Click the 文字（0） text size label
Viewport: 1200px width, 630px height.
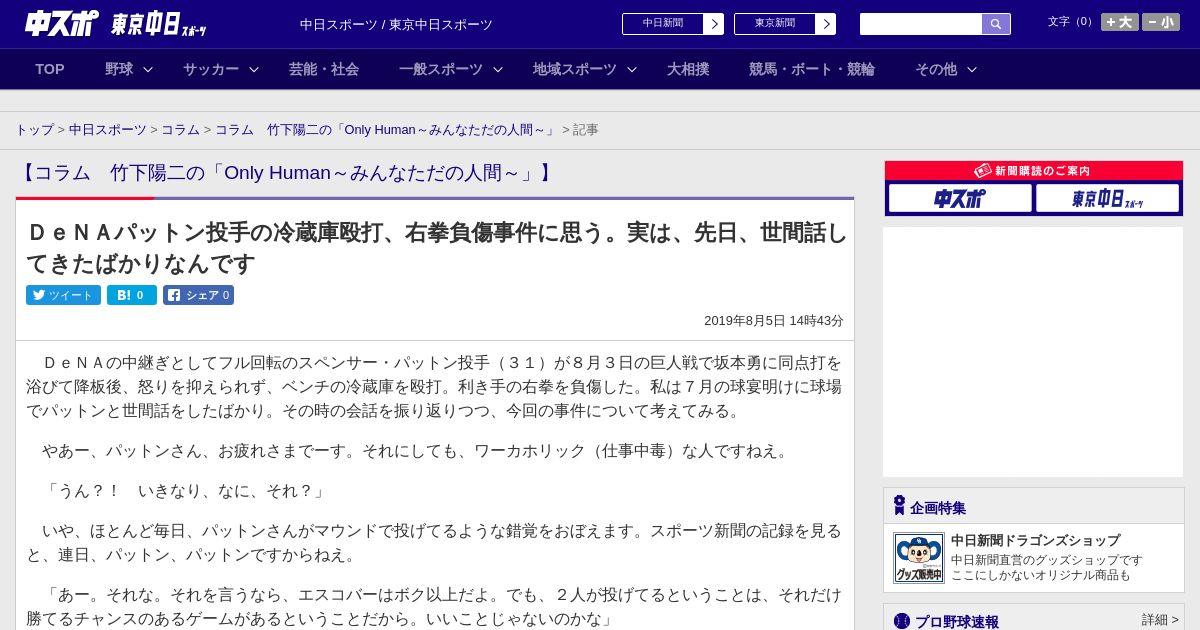click(1072, 21)
